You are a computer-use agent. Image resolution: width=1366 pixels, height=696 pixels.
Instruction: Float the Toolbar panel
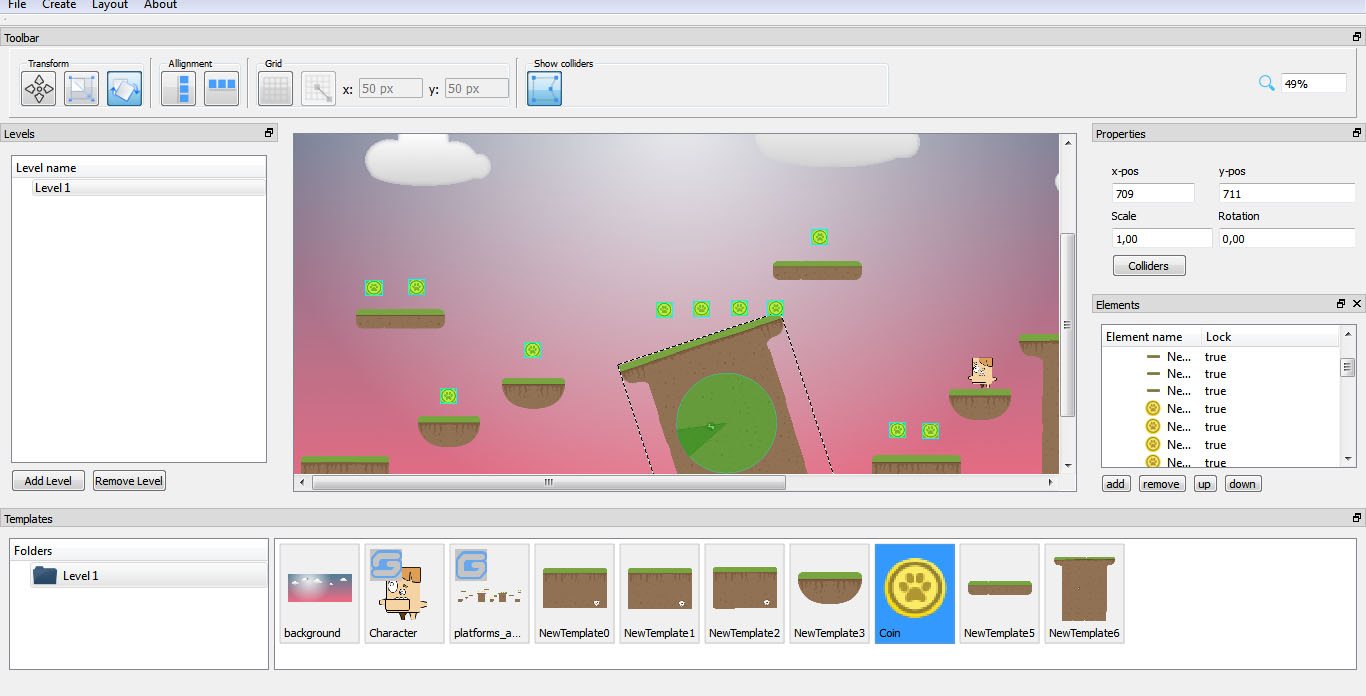(1357, 37)
